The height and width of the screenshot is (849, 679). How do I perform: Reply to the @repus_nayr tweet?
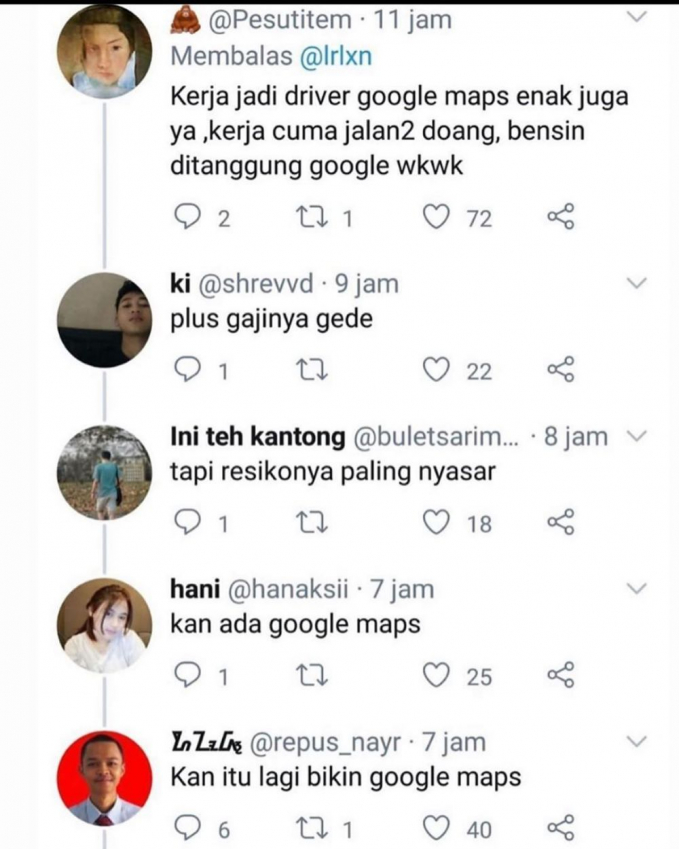(188, 828)
